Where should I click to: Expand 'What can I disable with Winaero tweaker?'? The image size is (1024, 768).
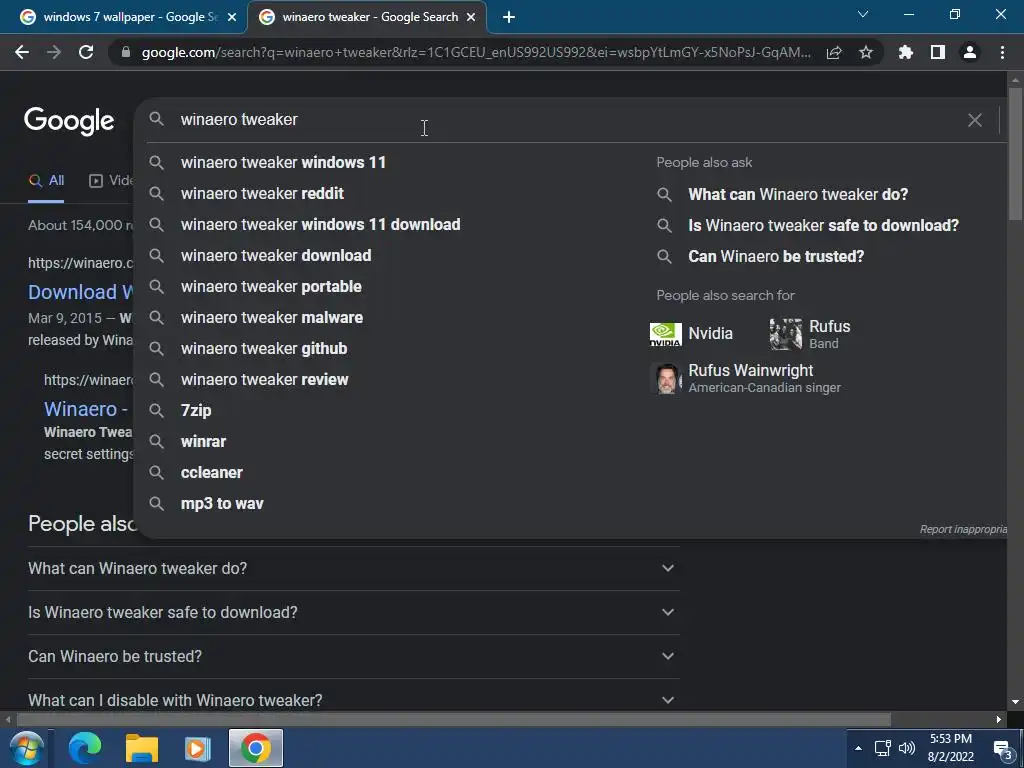coord(353,700)
